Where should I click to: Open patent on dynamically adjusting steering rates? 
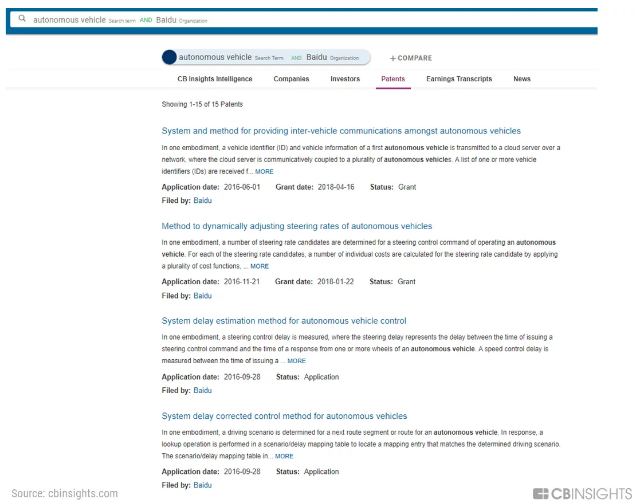pyautogui.click(x=297, y=226)
